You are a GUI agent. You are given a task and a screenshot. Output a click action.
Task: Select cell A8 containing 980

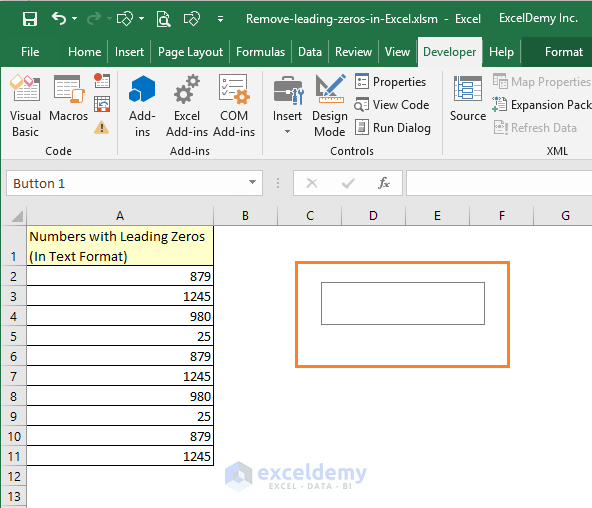[120, 396]
